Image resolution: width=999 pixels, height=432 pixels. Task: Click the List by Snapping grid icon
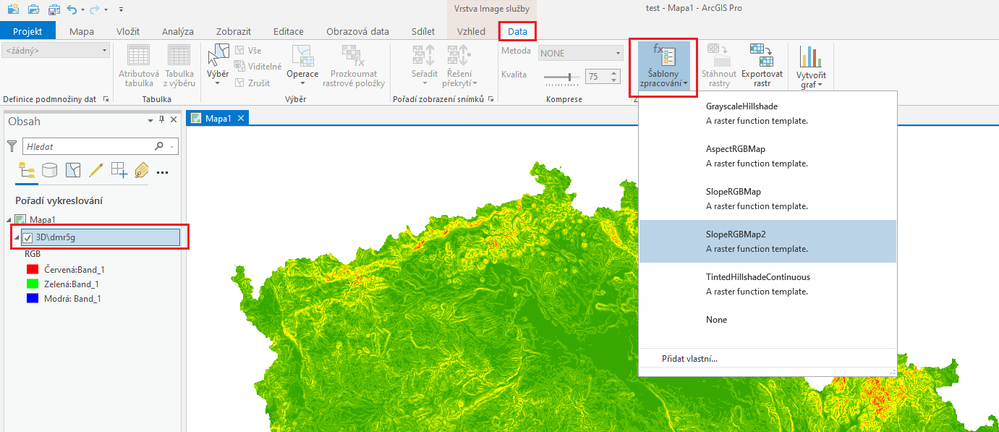coord(119,170)
